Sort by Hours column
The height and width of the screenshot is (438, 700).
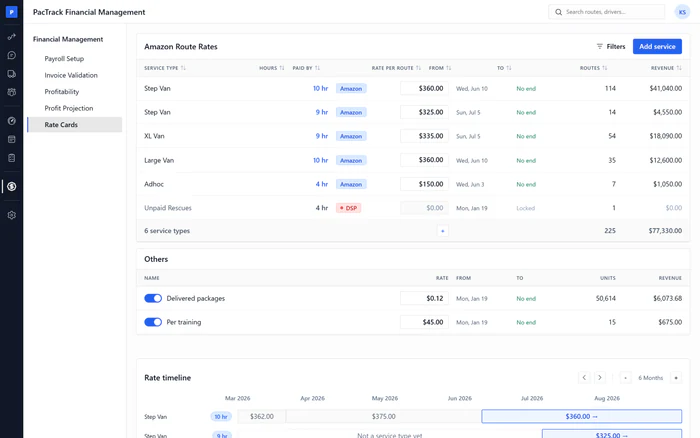tap(271, 68)
